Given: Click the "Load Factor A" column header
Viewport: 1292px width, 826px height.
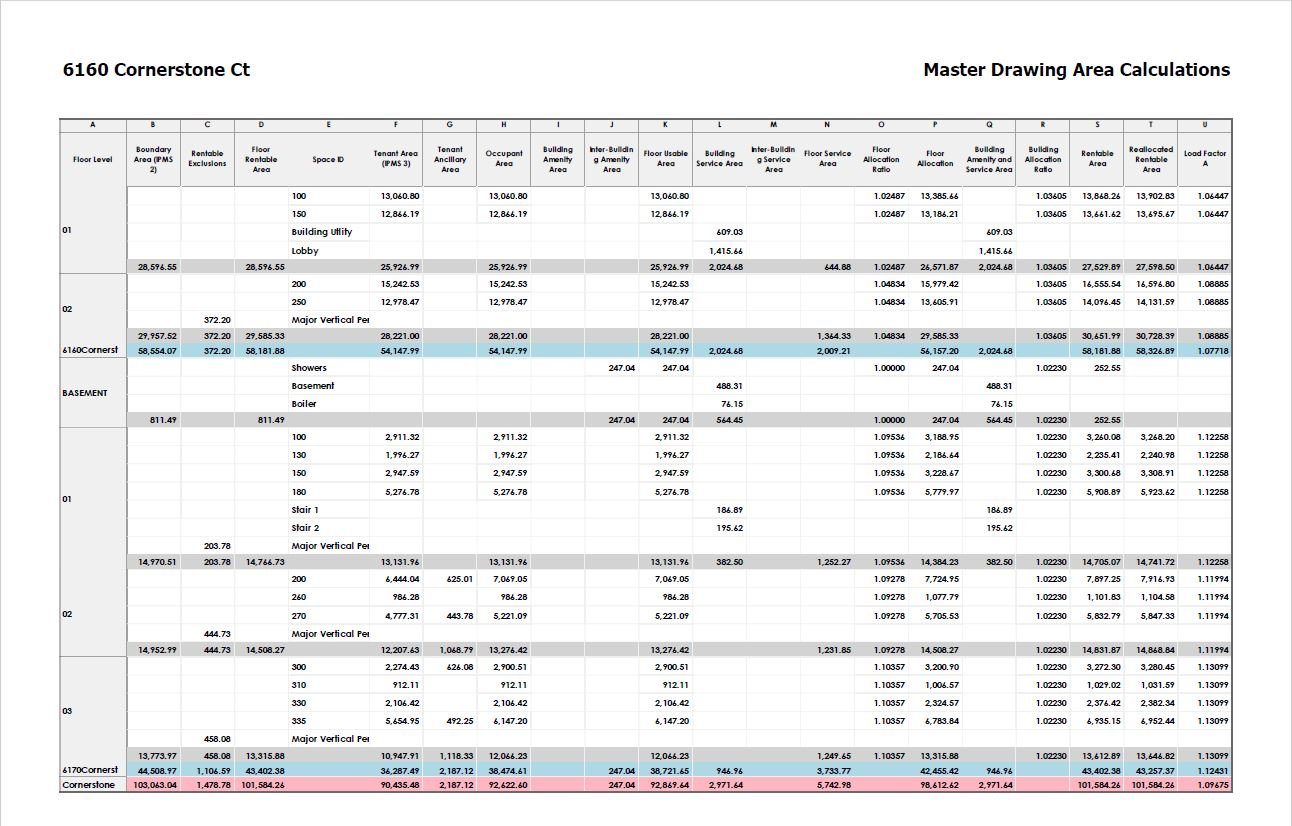Looking at the screenshot, I should (1205, 158).
